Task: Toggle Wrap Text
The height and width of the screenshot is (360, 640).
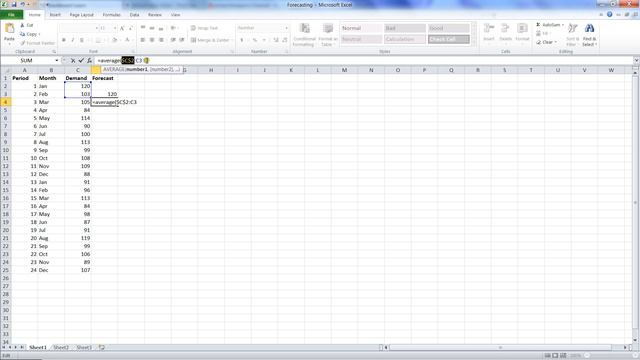Action: coord(204,28)
